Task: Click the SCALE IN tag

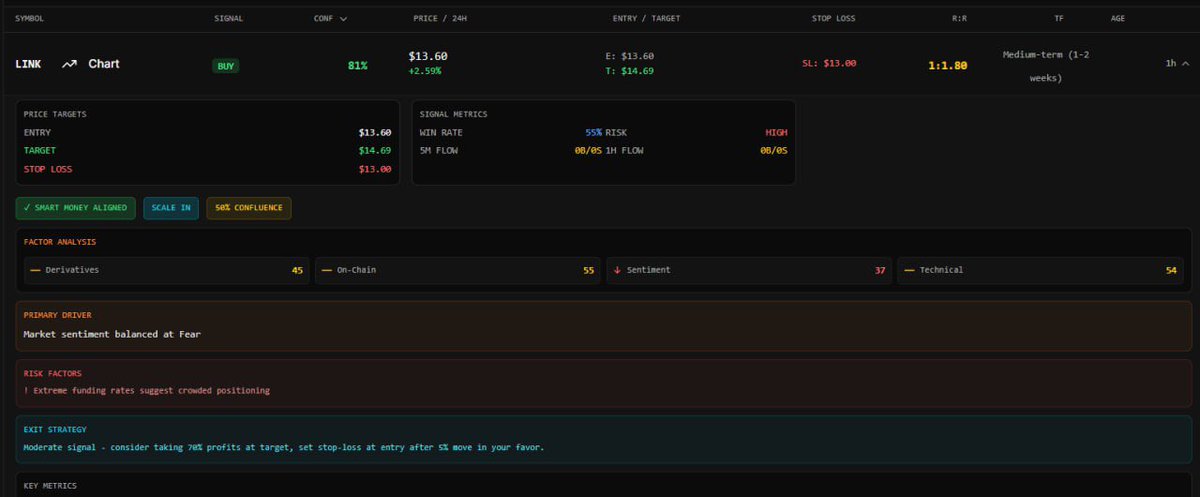Action: coord(171,208)
